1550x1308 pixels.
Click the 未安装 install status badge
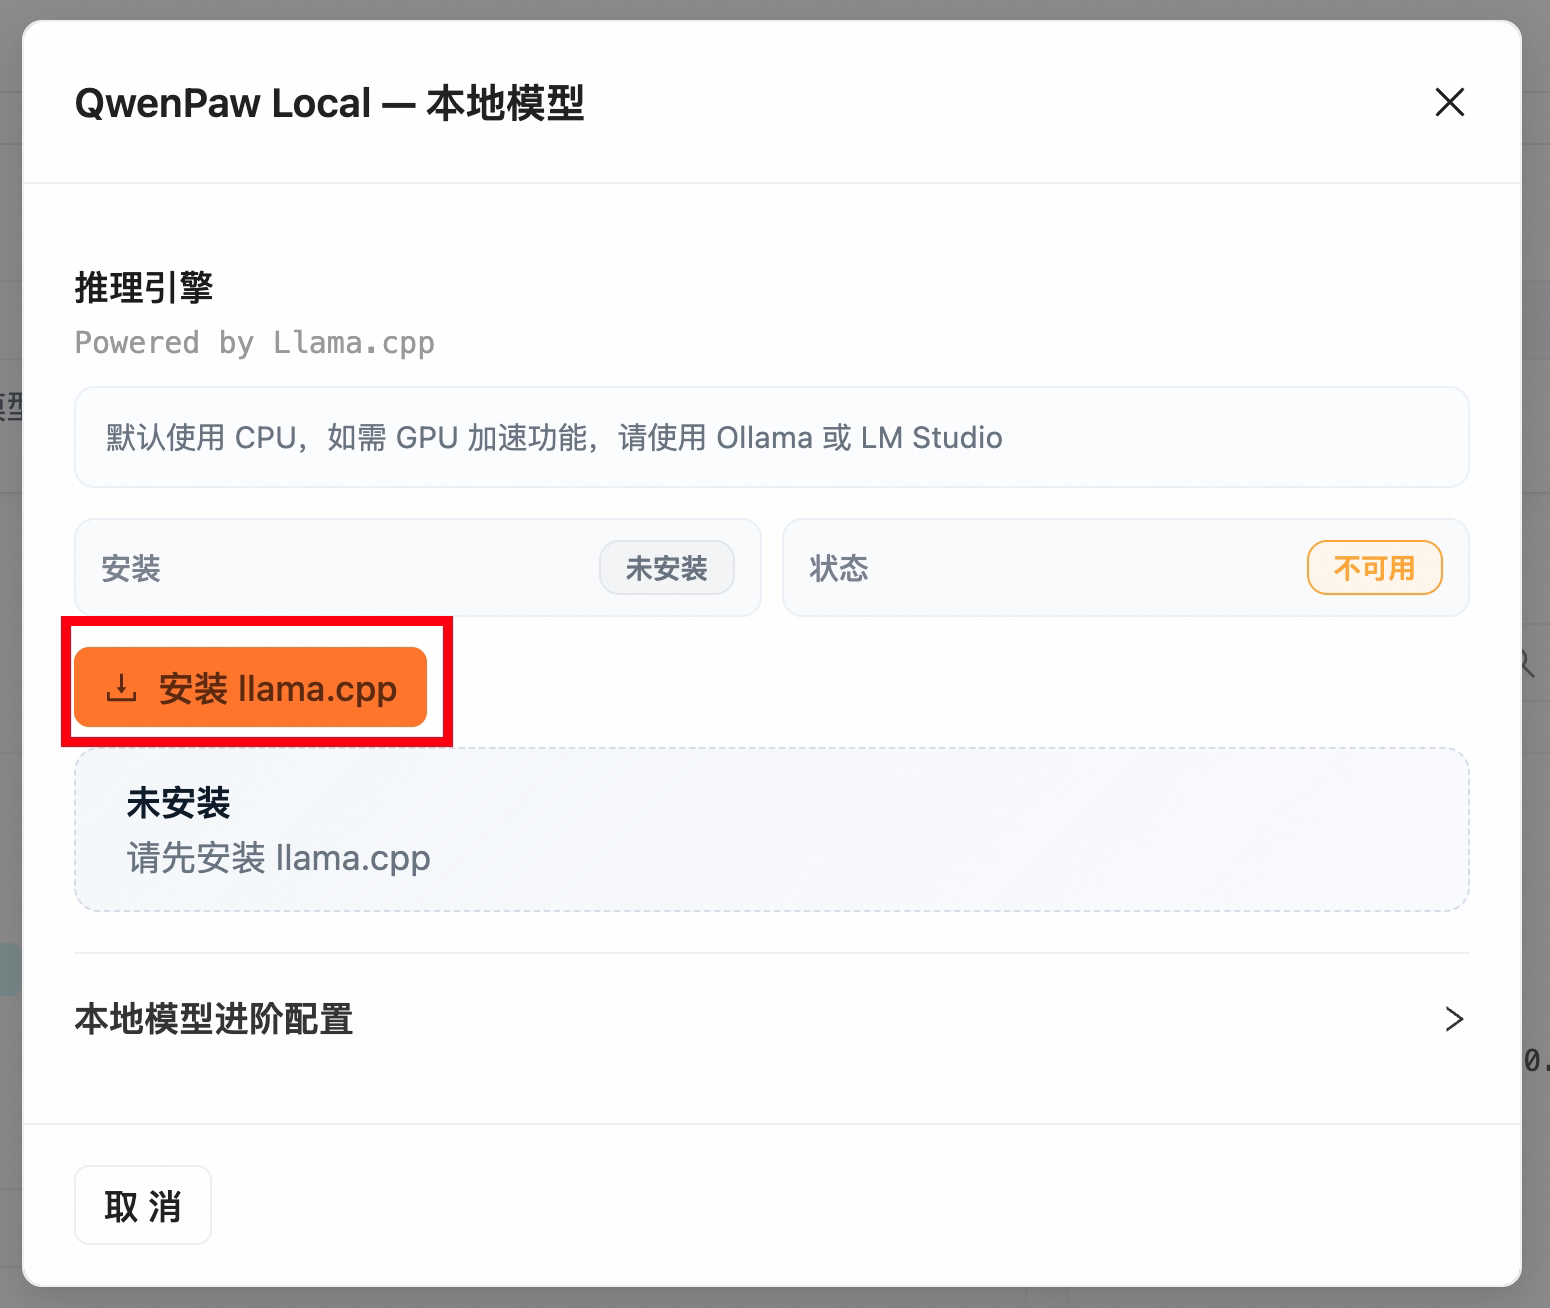click(667, 568)
